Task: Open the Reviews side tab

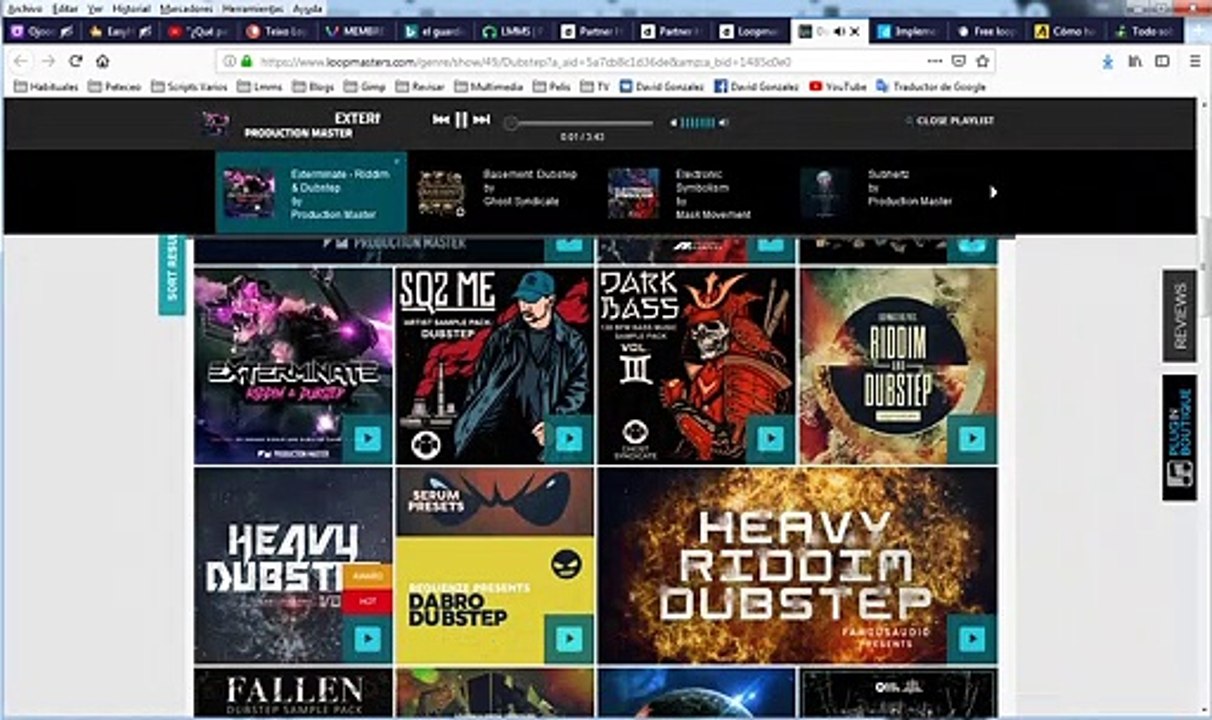Action: pyautogui.click(x=1179, y=316)
